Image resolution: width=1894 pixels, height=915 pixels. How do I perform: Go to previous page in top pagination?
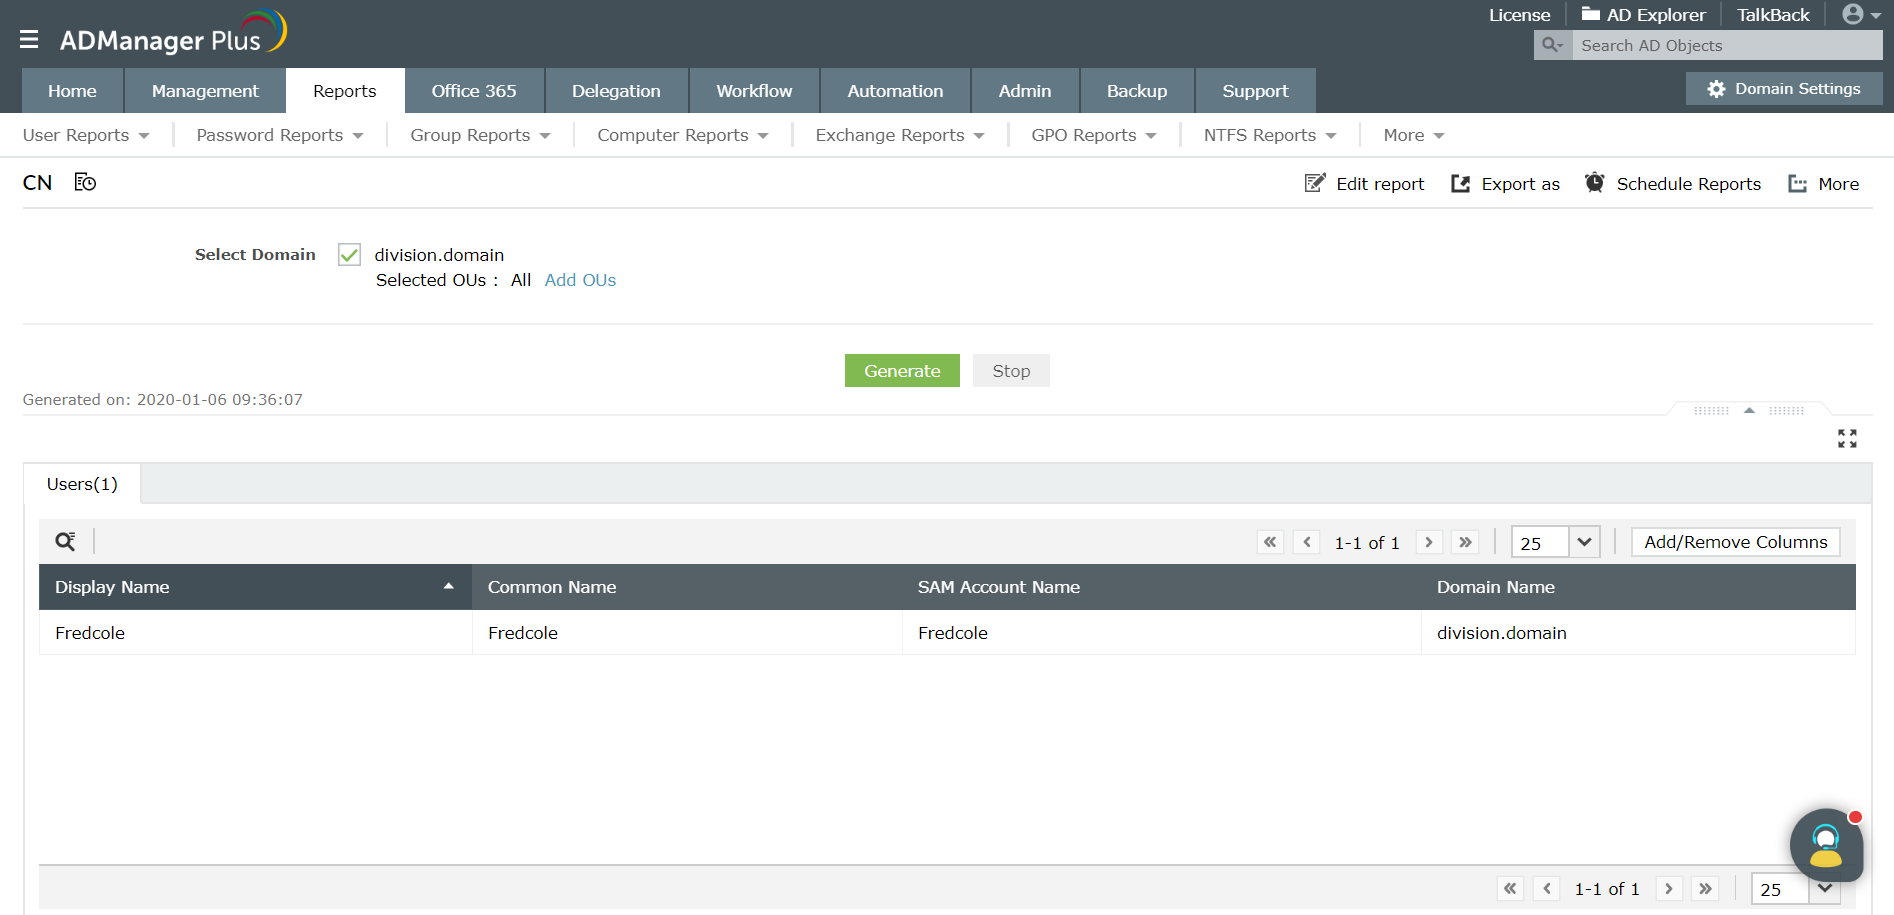coord(1307,542)
